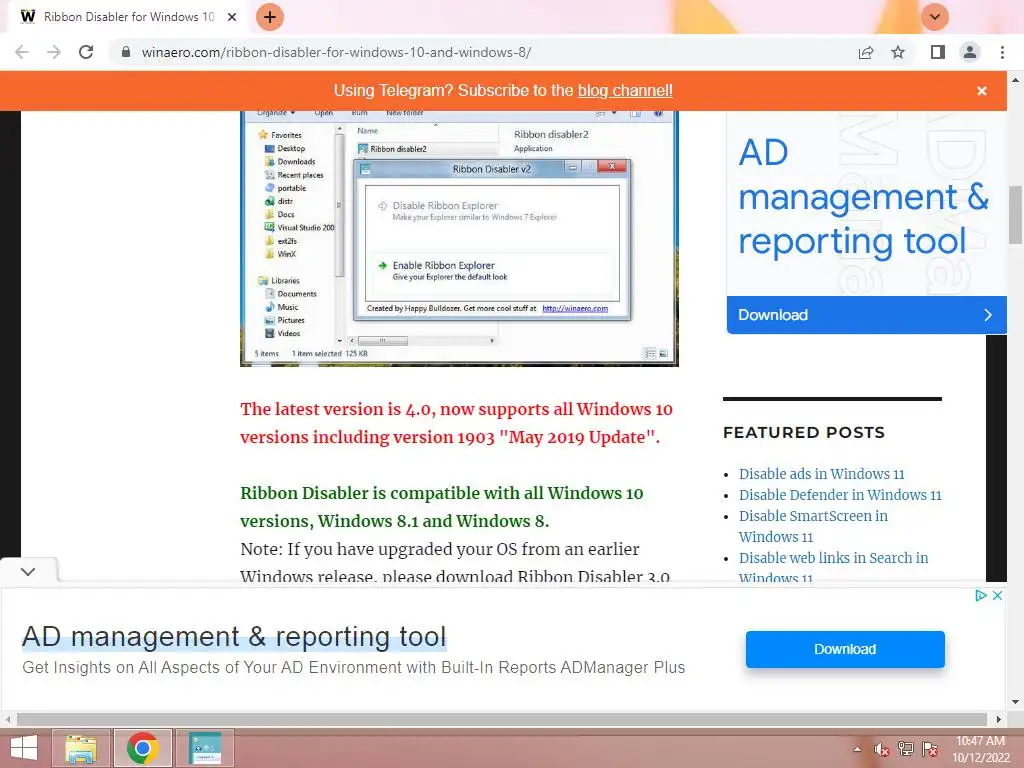This screenshot has width=1024, height=768.
Task: Click the muted volume tray icon
Action: click(881, 749)
